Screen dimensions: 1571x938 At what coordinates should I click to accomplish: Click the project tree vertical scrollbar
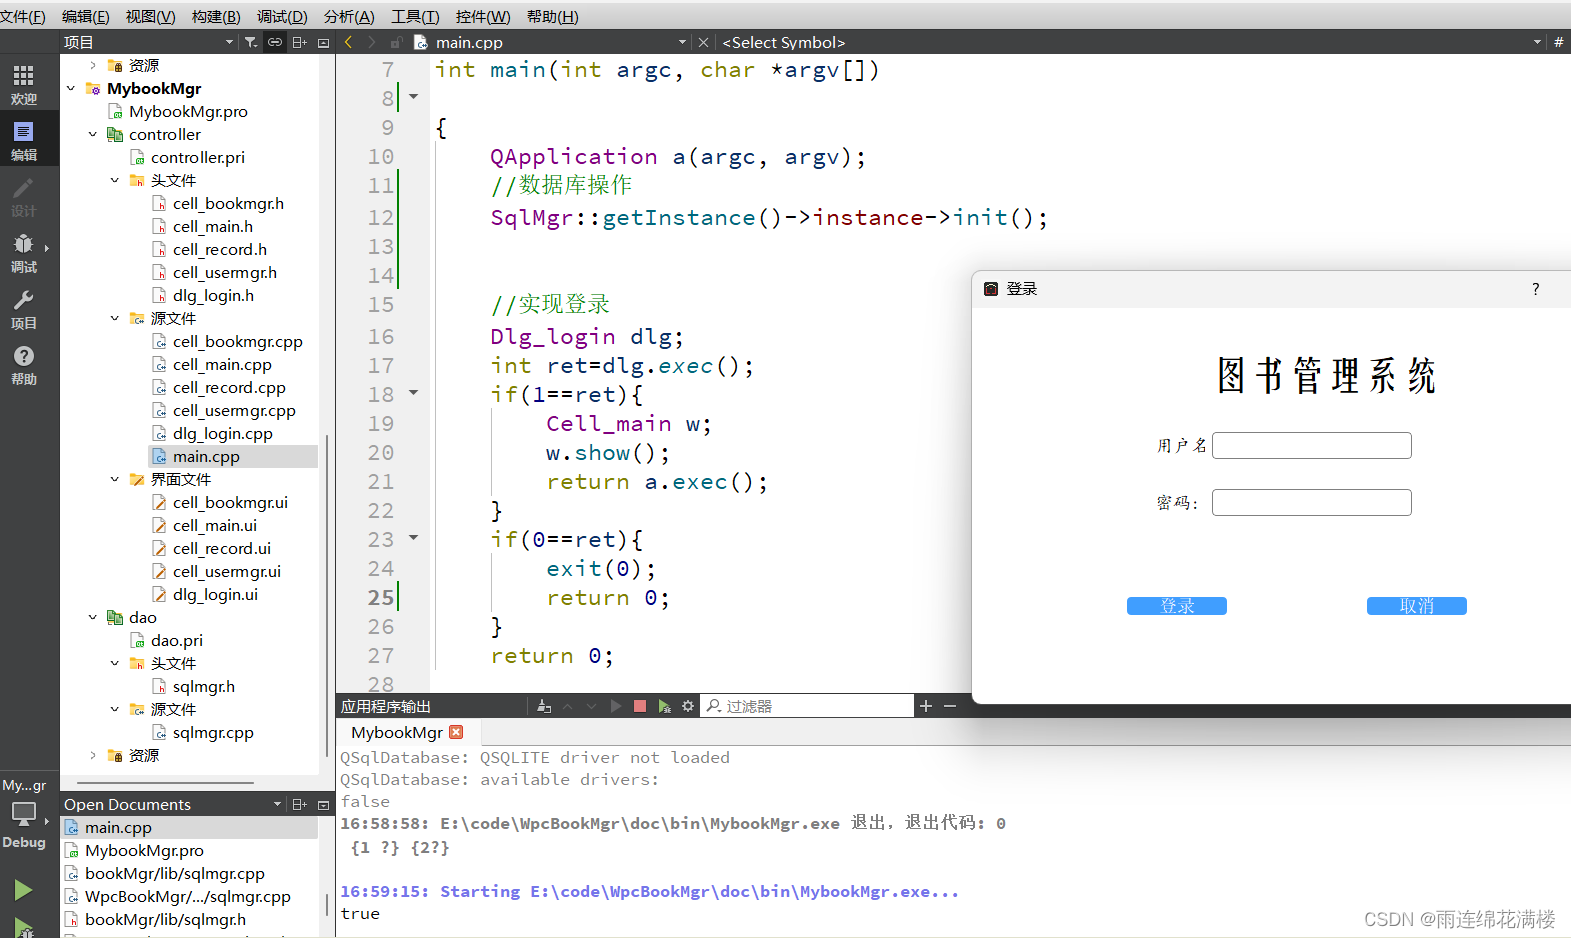click(x=327, y=595)
